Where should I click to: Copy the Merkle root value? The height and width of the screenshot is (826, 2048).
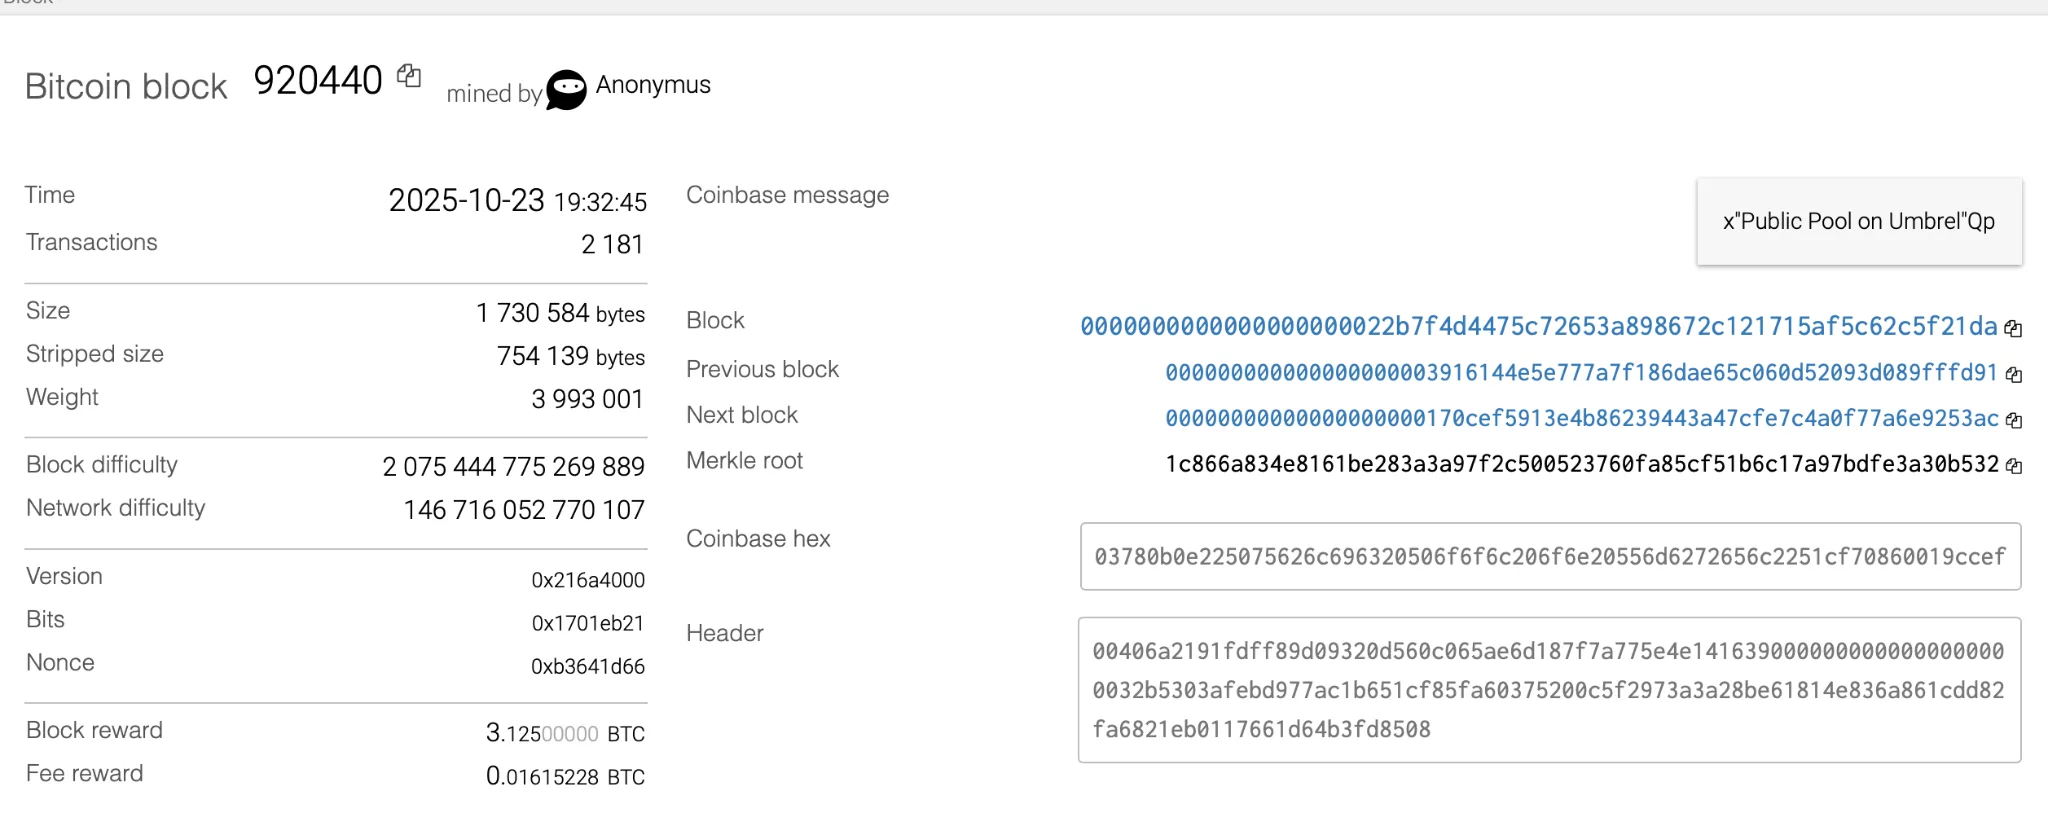tap(2013, 466)
